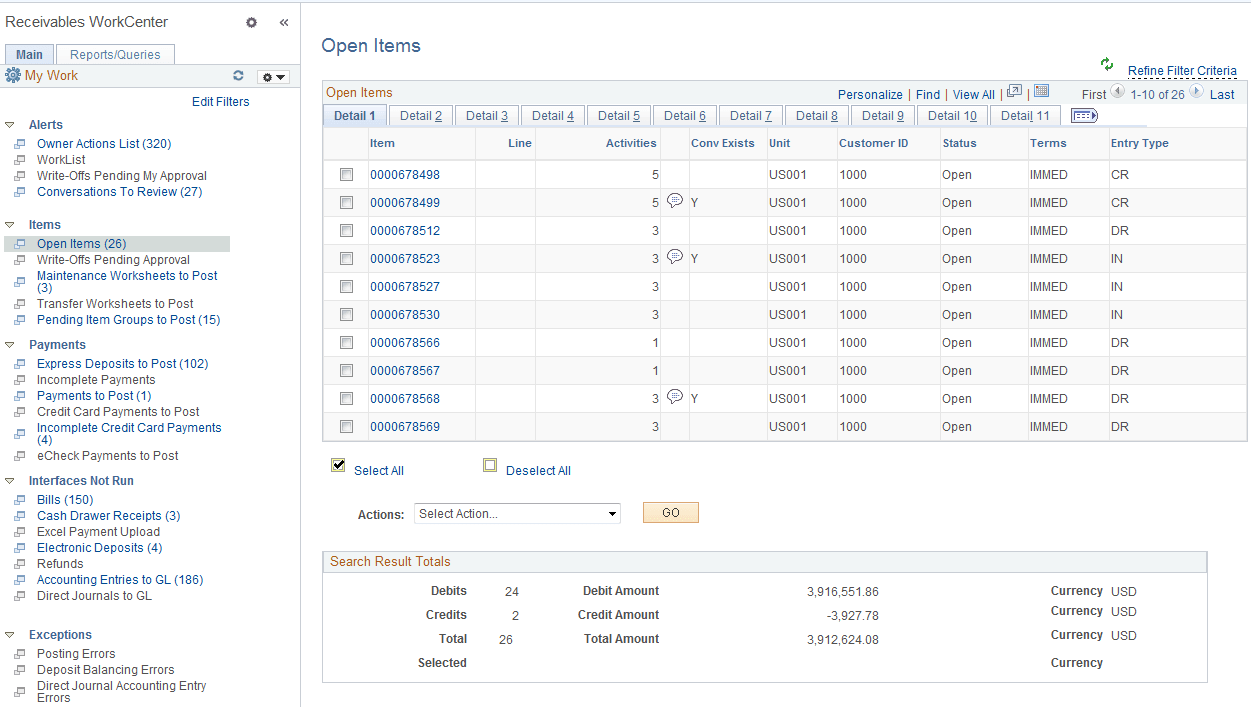The image size is (1251, 707).
Task: Switch to the Reports/Queries tab
Action: coord(115,54)
